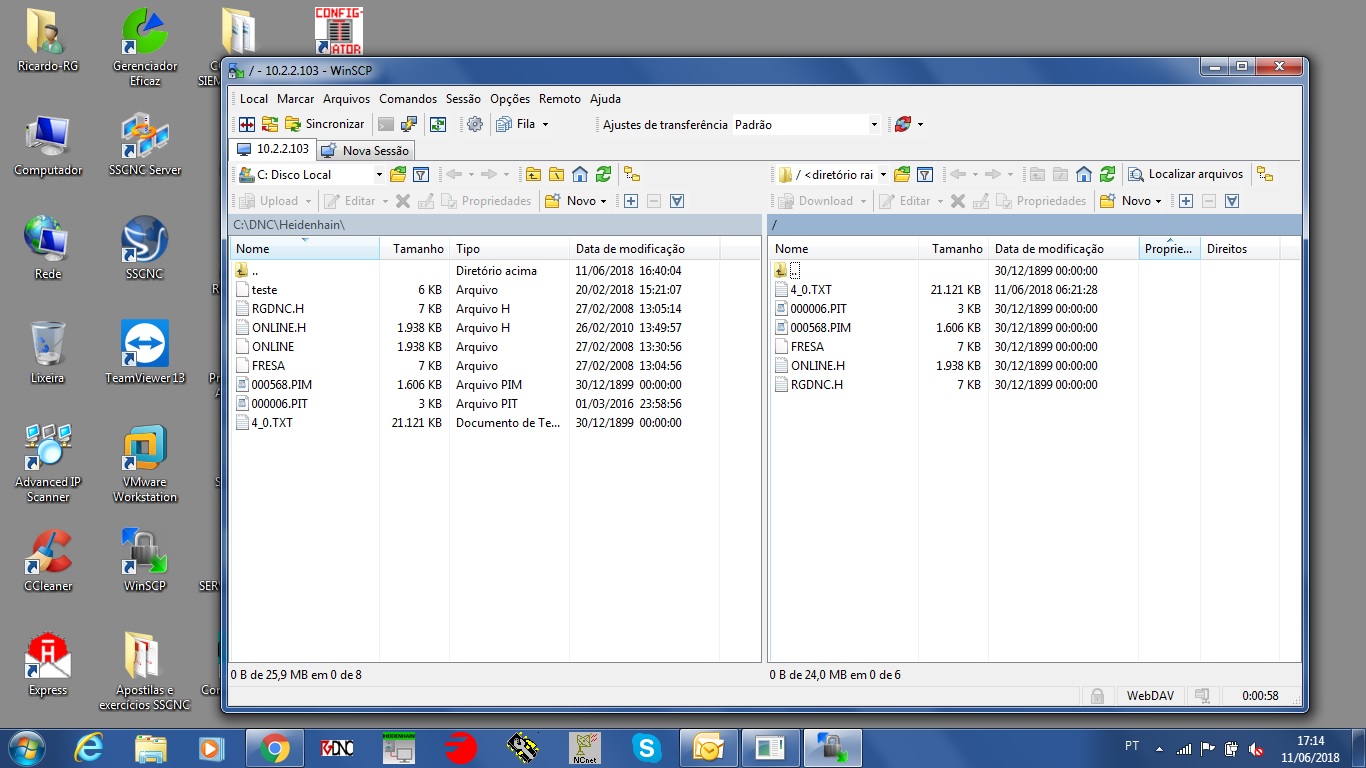Open the local panel file filter
Screen dimensions: 1366x768
click(421, 174)
